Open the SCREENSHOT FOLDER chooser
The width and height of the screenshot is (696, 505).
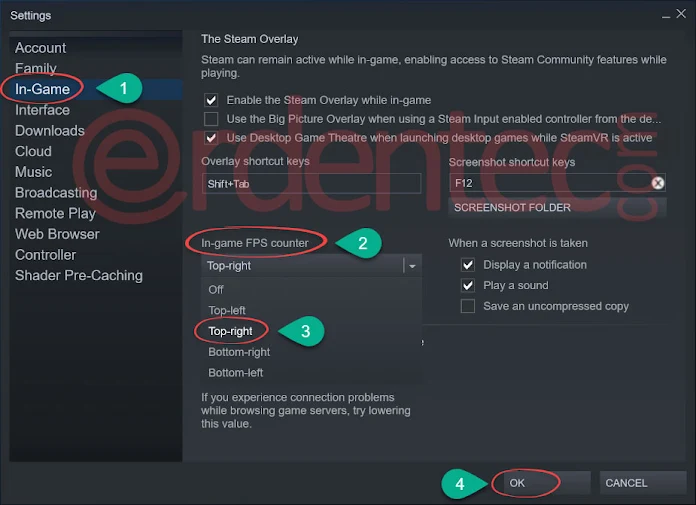click(557, 207)
